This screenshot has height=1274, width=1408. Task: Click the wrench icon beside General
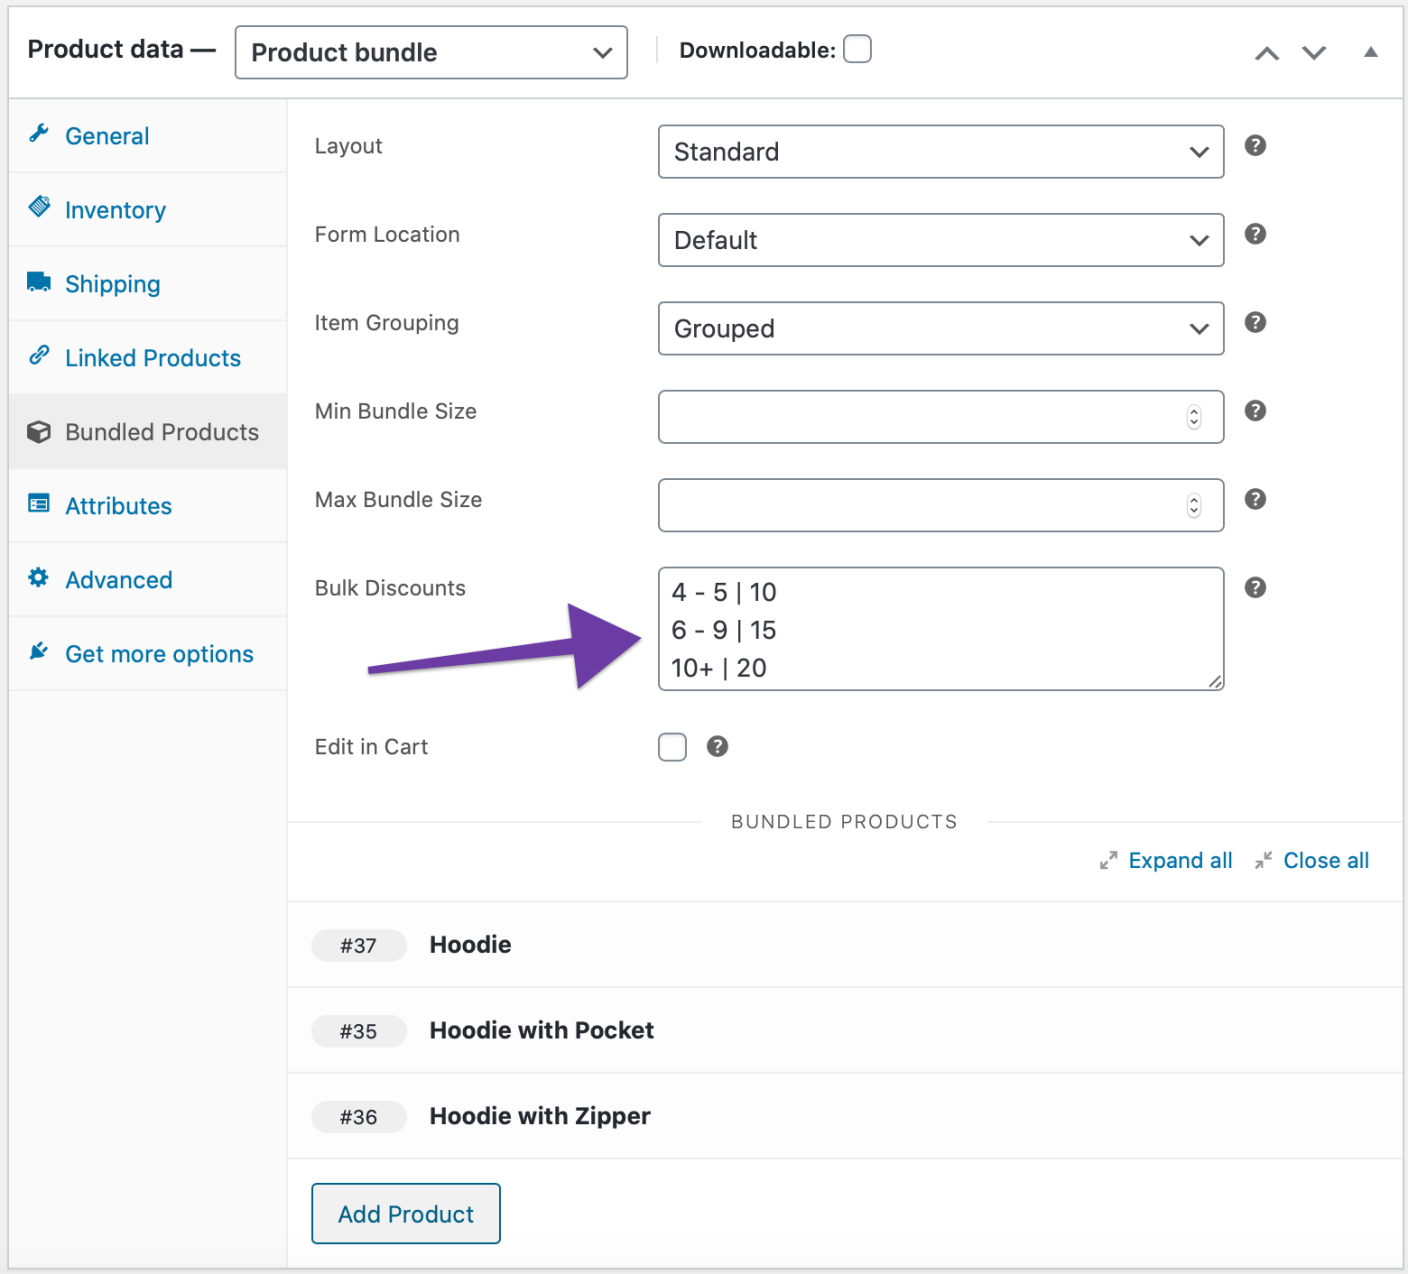pos(39,133)
